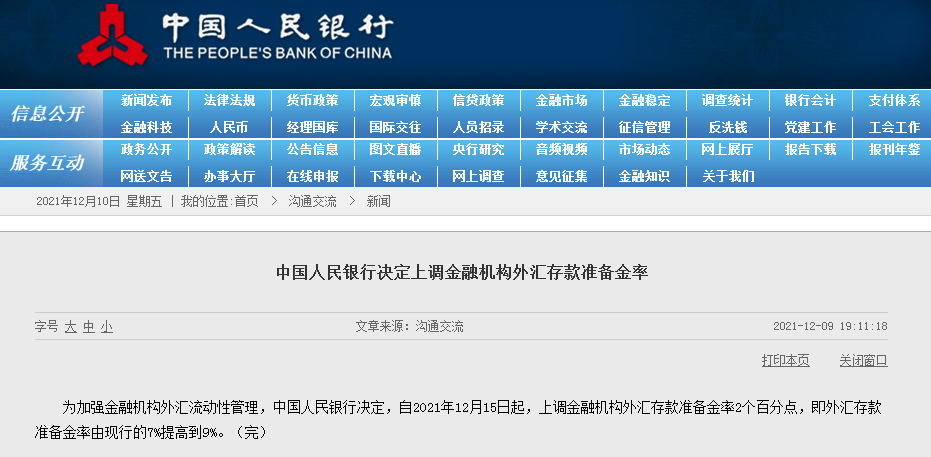
Task: Select 信贷政策 in the navigation
Action: 478,101
